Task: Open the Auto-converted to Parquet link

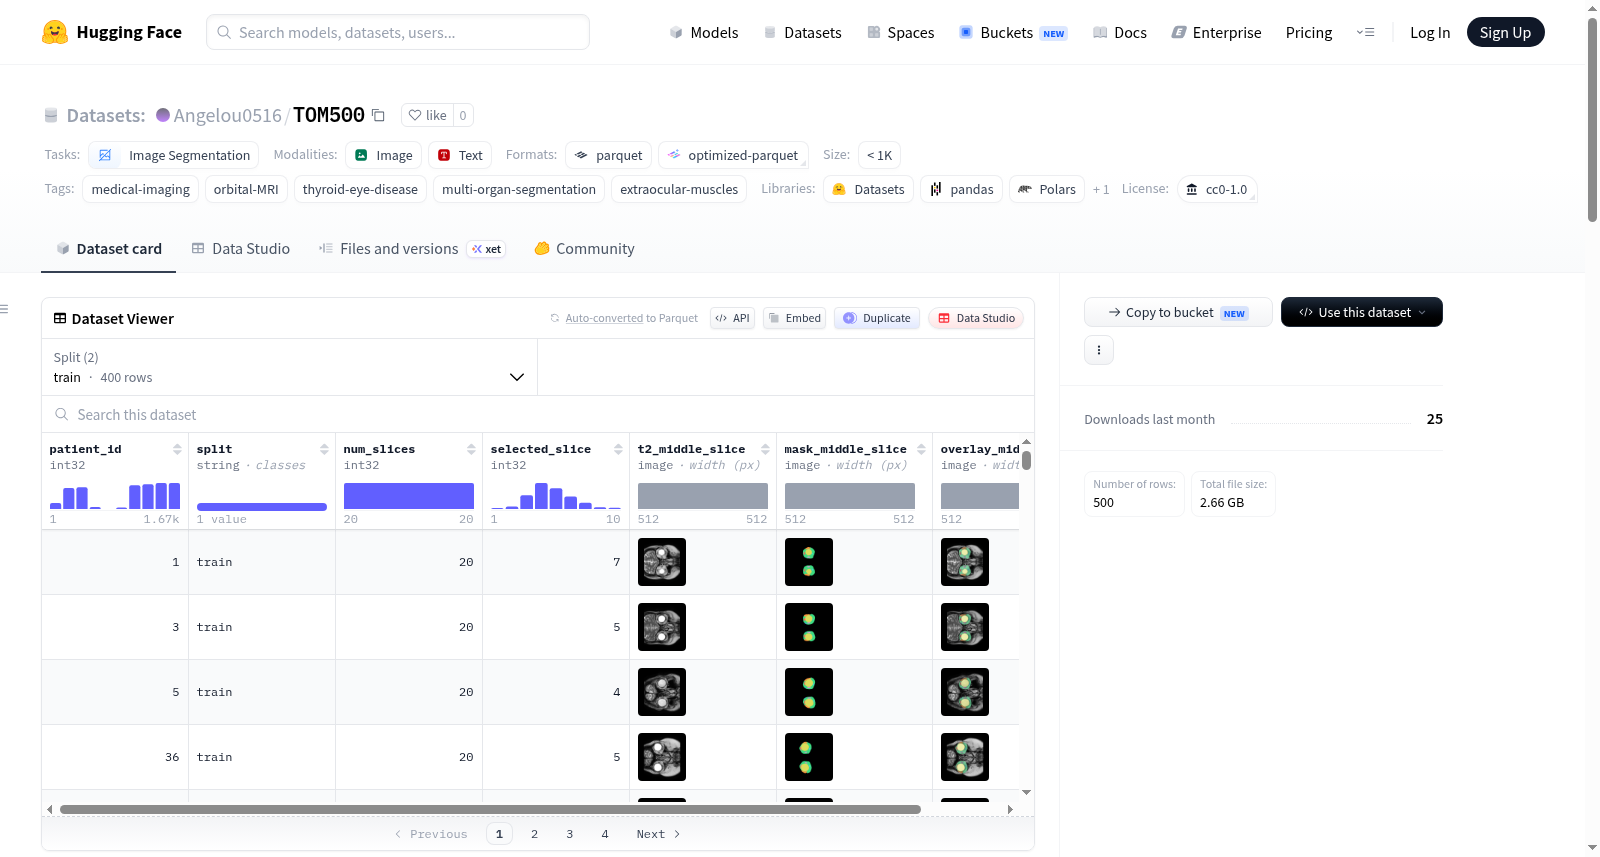Action: (x=604, y=318)
